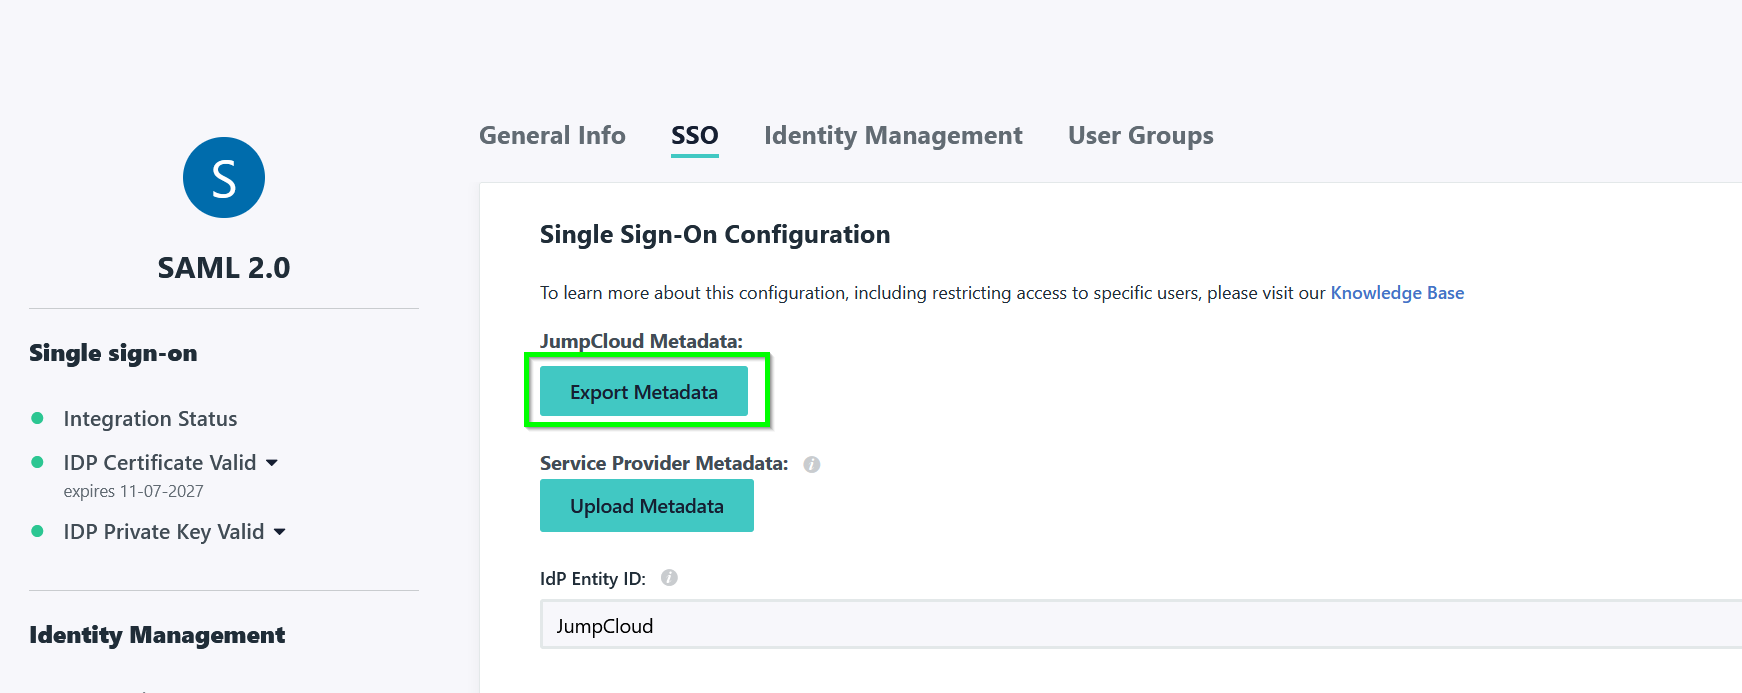Switch to the General Info tab
The image size is (1742, 693).
(552, 136)
